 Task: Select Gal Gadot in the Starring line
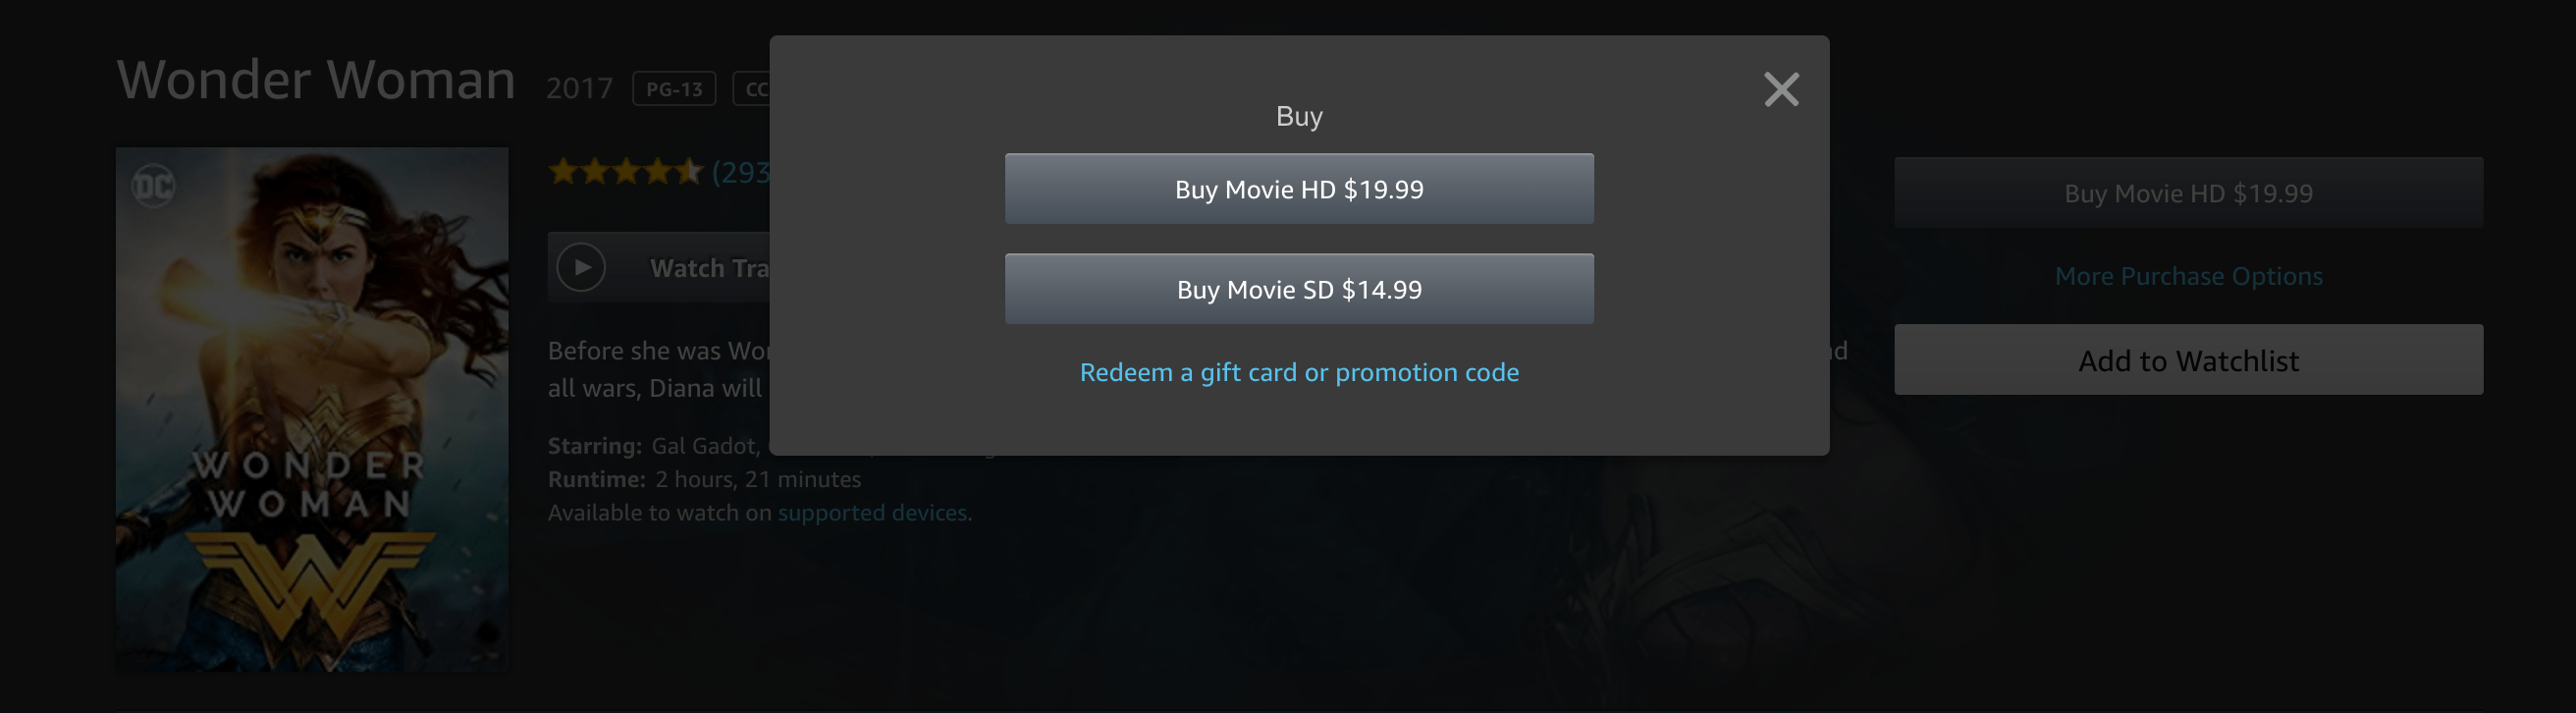tap(704, 446)
